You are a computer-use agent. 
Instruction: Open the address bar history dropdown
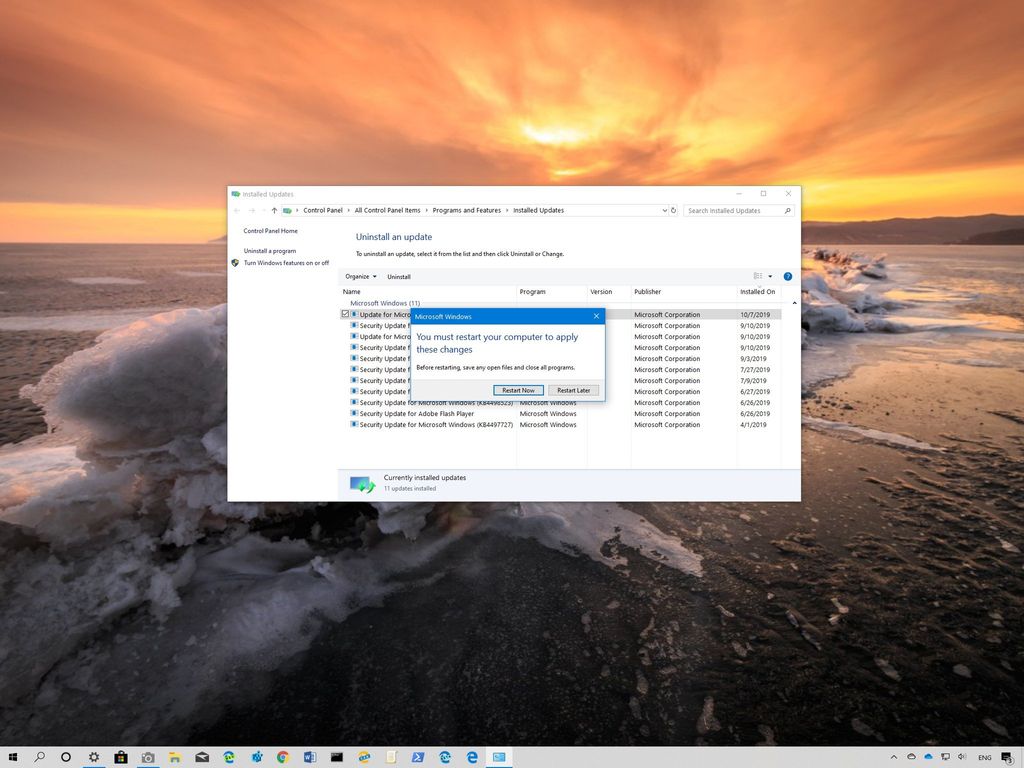pos(664,210)
